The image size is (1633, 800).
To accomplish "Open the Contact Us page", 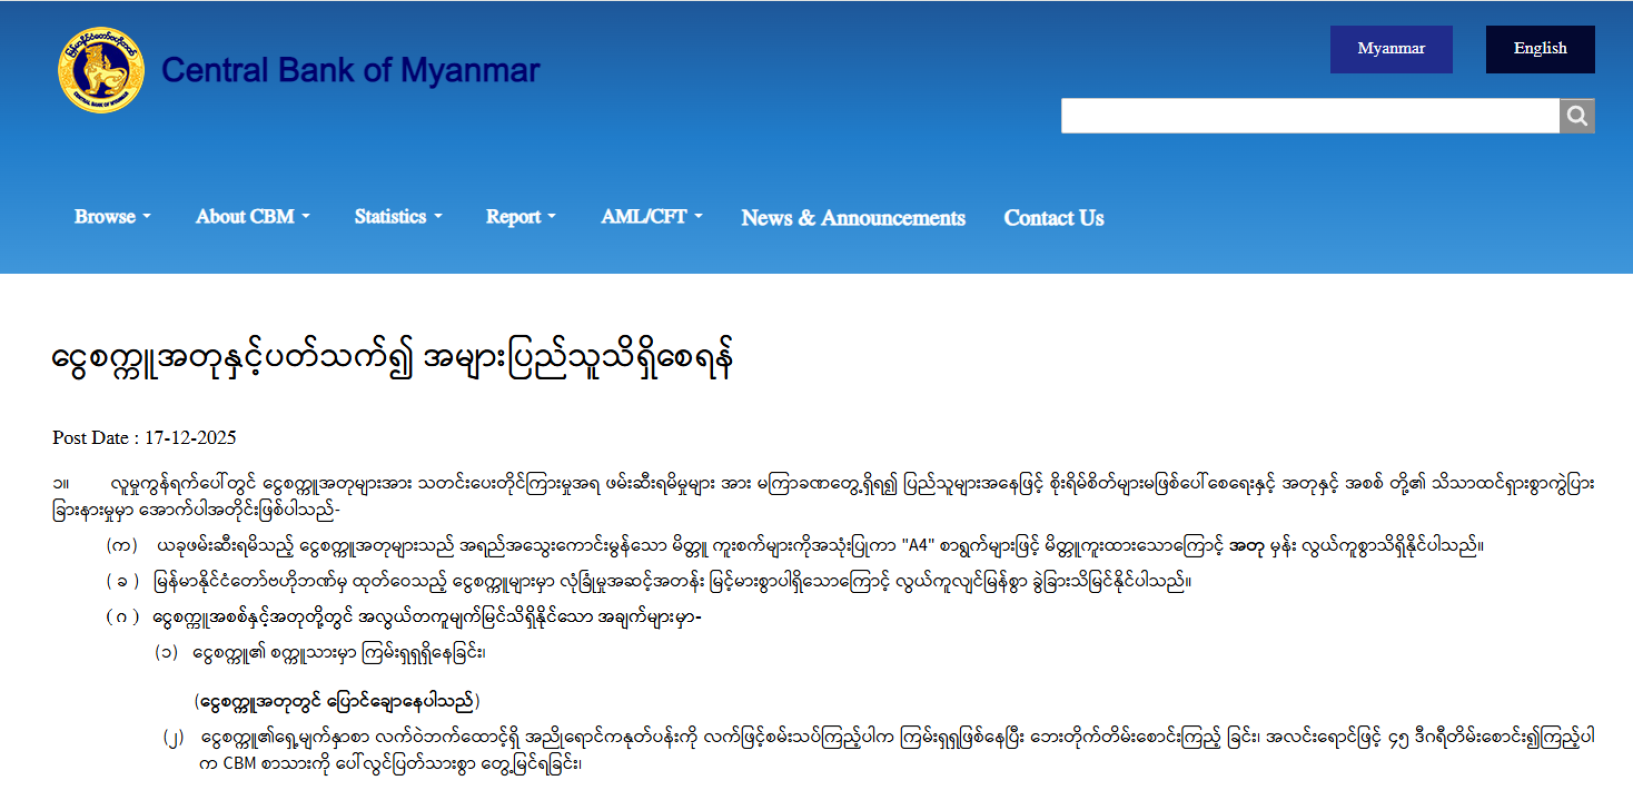I will pyautogui.click(x=1053, y=218).
